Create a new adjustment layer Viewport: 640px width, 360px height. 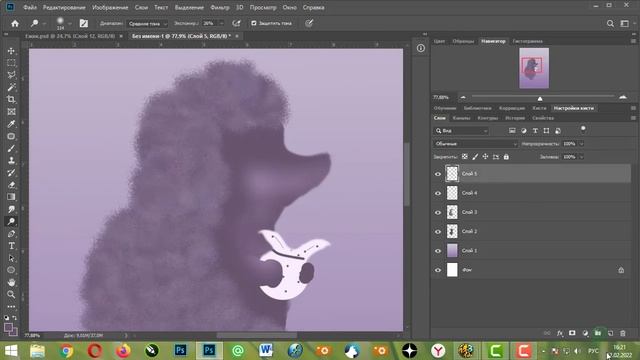click(x=585, y=333)
